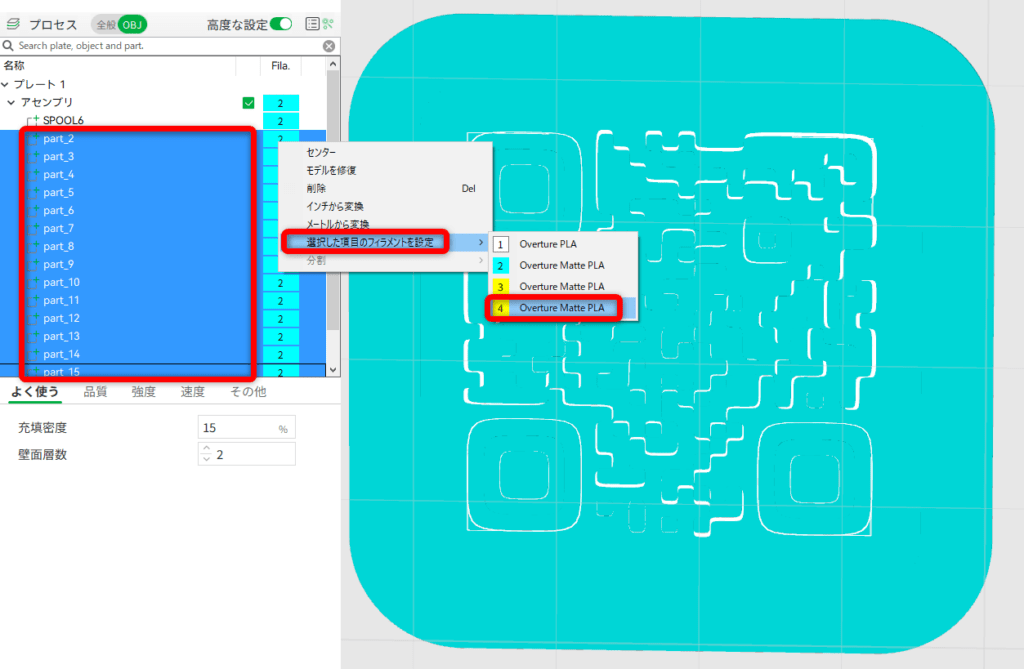Click the Fila. column header

pyautogui.click(x=280, y=65)
